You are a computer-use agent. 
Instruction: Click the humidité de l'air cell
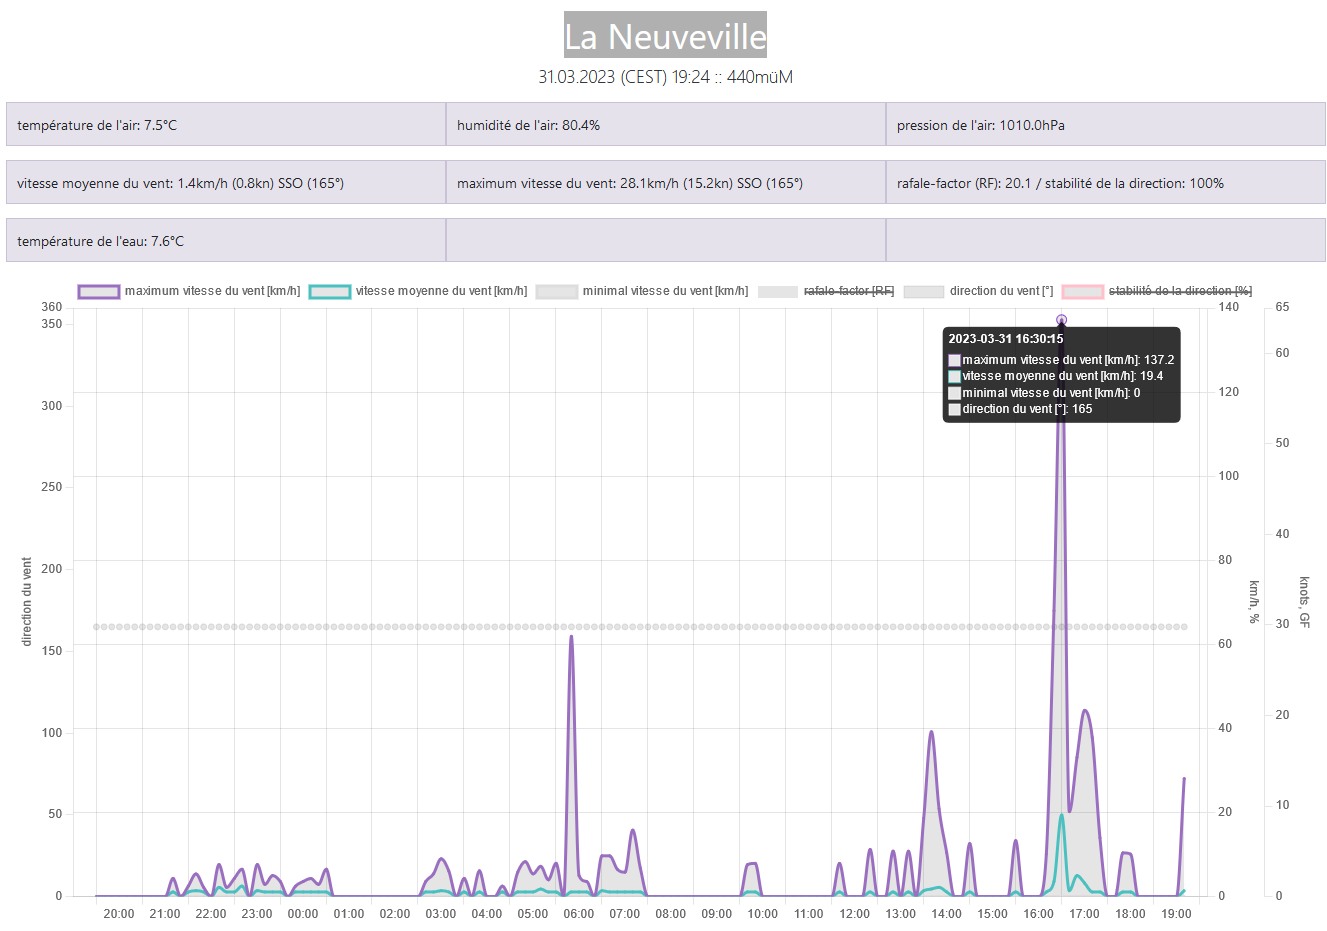tap(665, 125)
